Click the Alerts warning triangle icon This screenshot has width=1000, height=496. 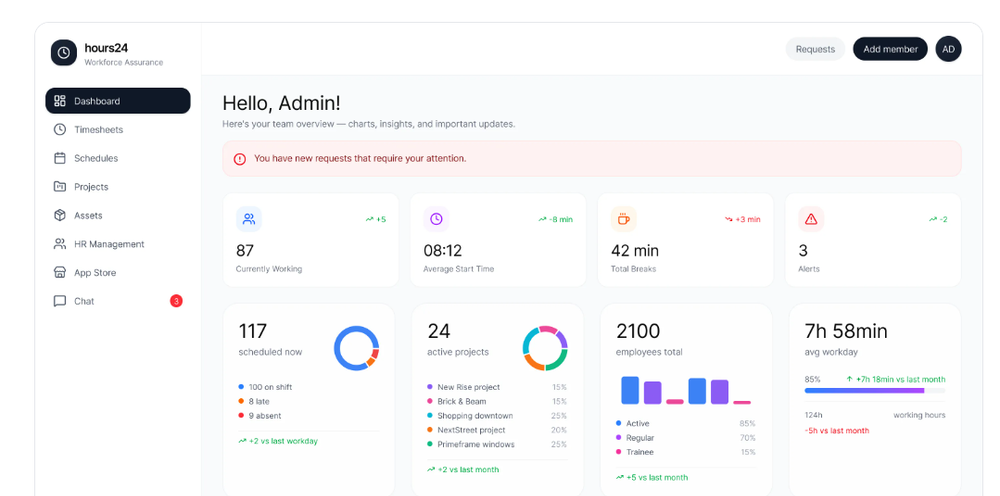click(x=811, y=219)
